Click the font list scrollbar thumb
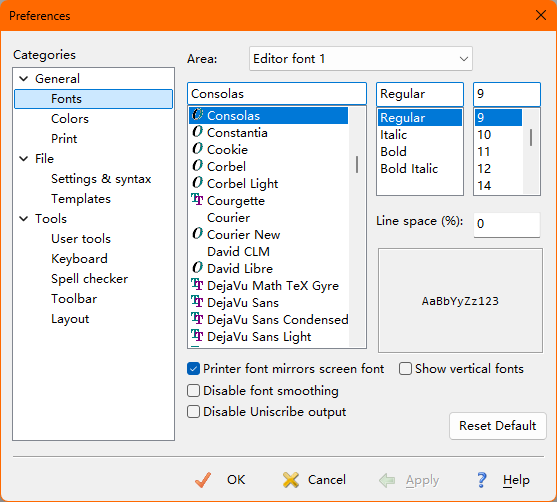The width and height of the screenshot is (557, 502). pyautogui.click(x=357, y=164)
